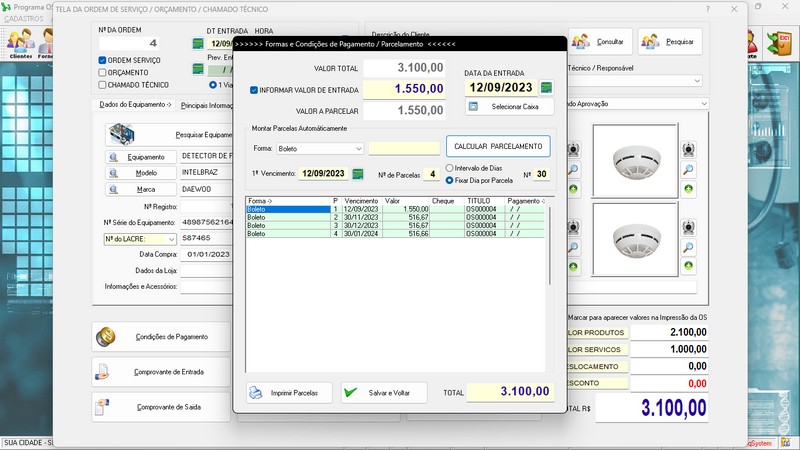Click magnifier icon beside Marca
Screen dimensions: 800x450
113,189
